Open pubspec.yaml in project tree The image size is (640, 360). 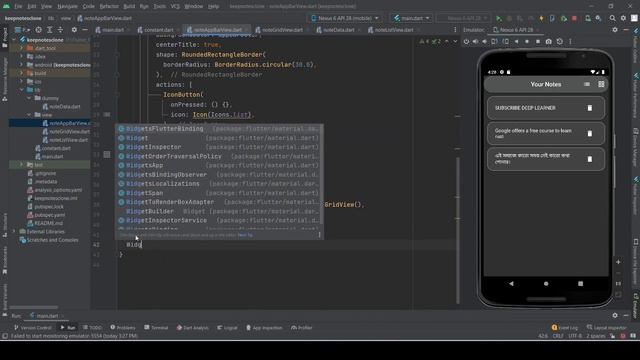coord(46,215)
